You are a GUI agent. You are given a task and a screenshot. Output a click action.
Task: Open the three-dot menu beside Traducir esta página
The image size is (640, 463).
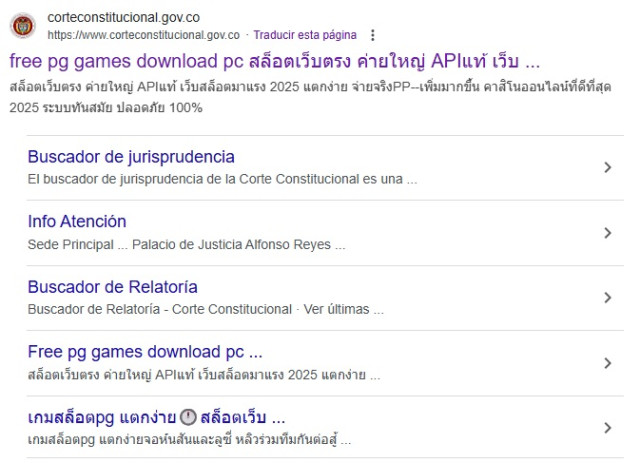373,35
